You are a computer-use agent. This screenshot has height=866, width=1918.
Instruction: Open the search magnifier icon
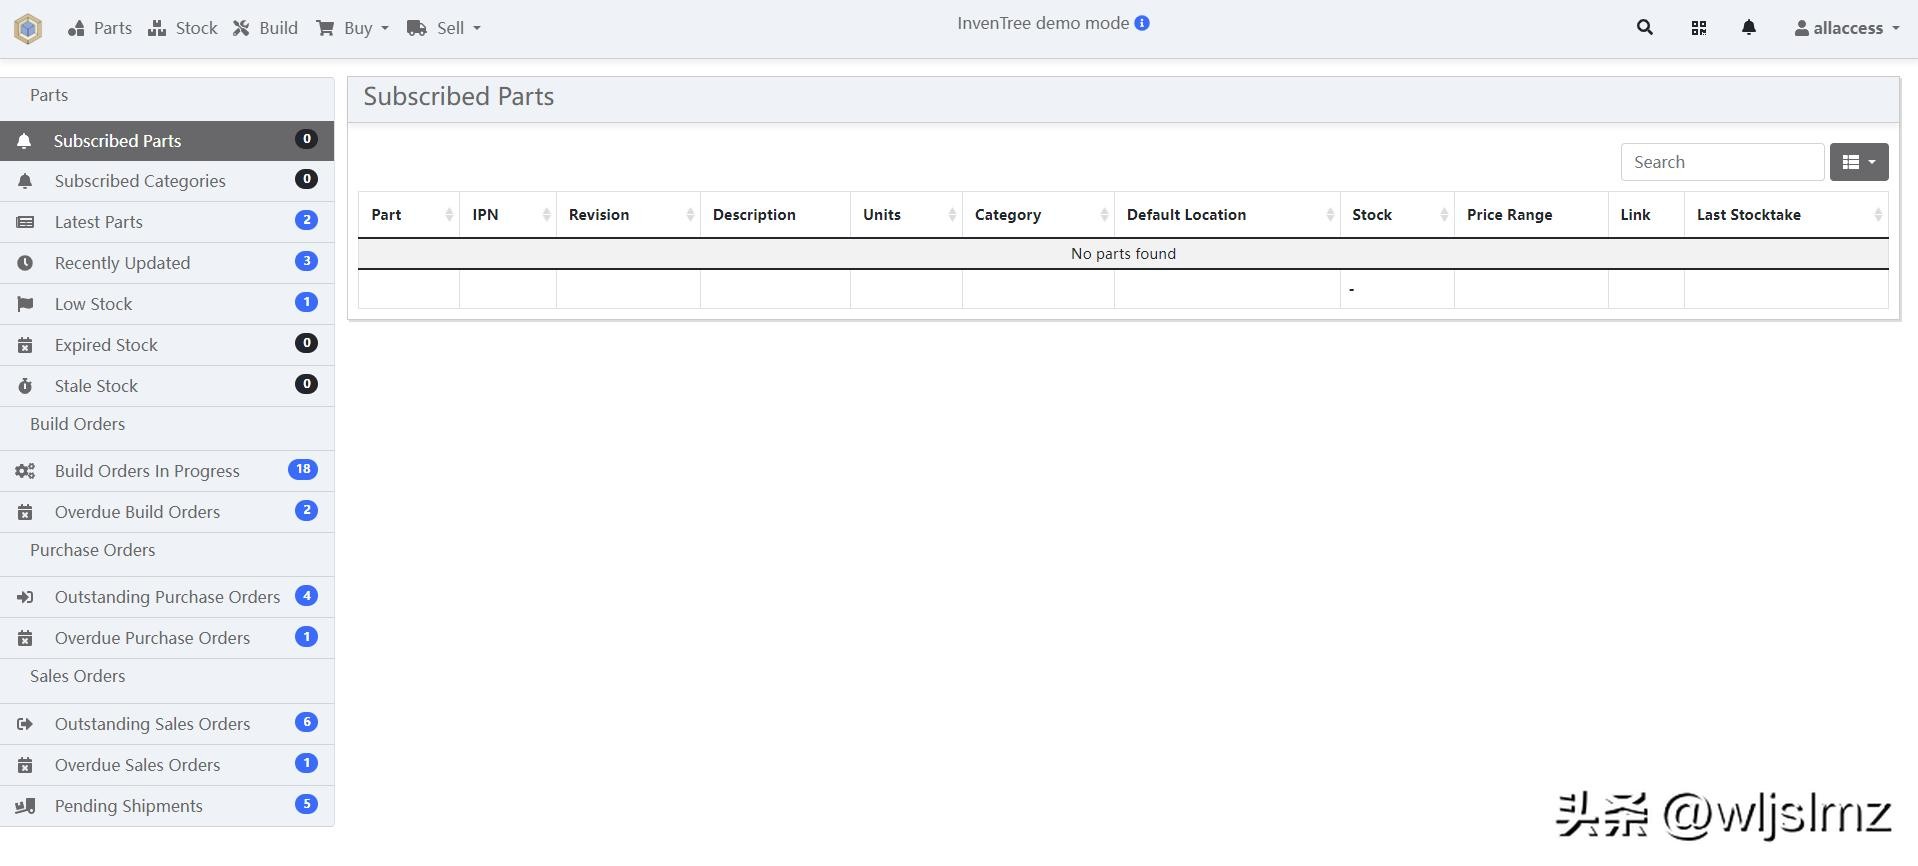click(x=1644, y=28)
